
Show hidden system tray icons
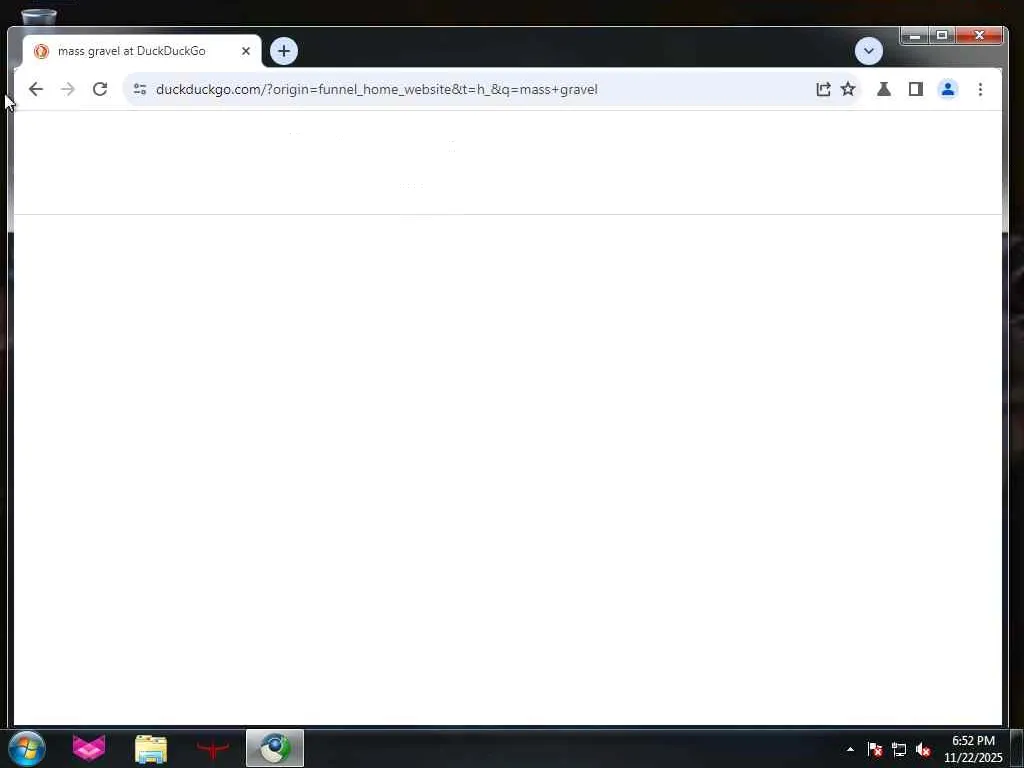pos(850,749)
